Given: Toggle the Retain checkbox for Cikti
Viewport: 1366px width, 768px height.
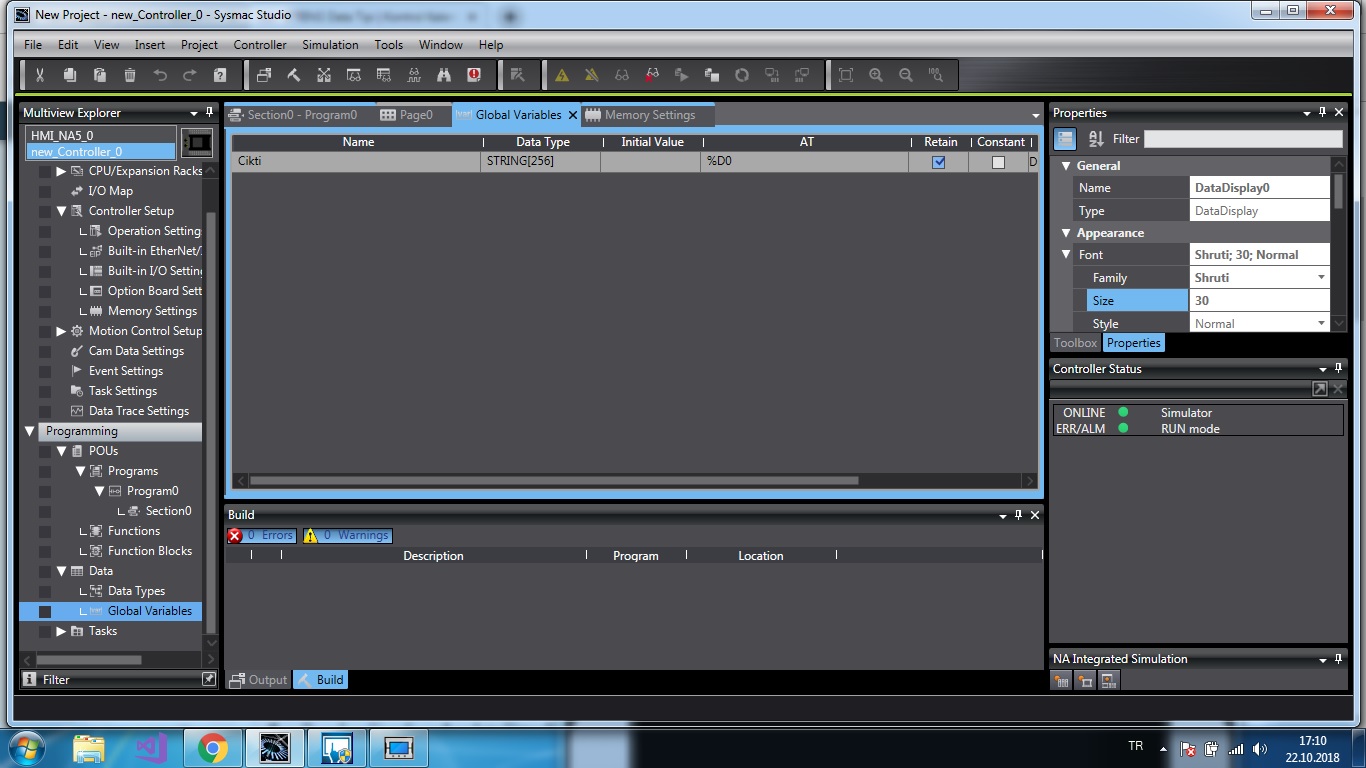Looking at the screenshot, I should pos(938,162).
